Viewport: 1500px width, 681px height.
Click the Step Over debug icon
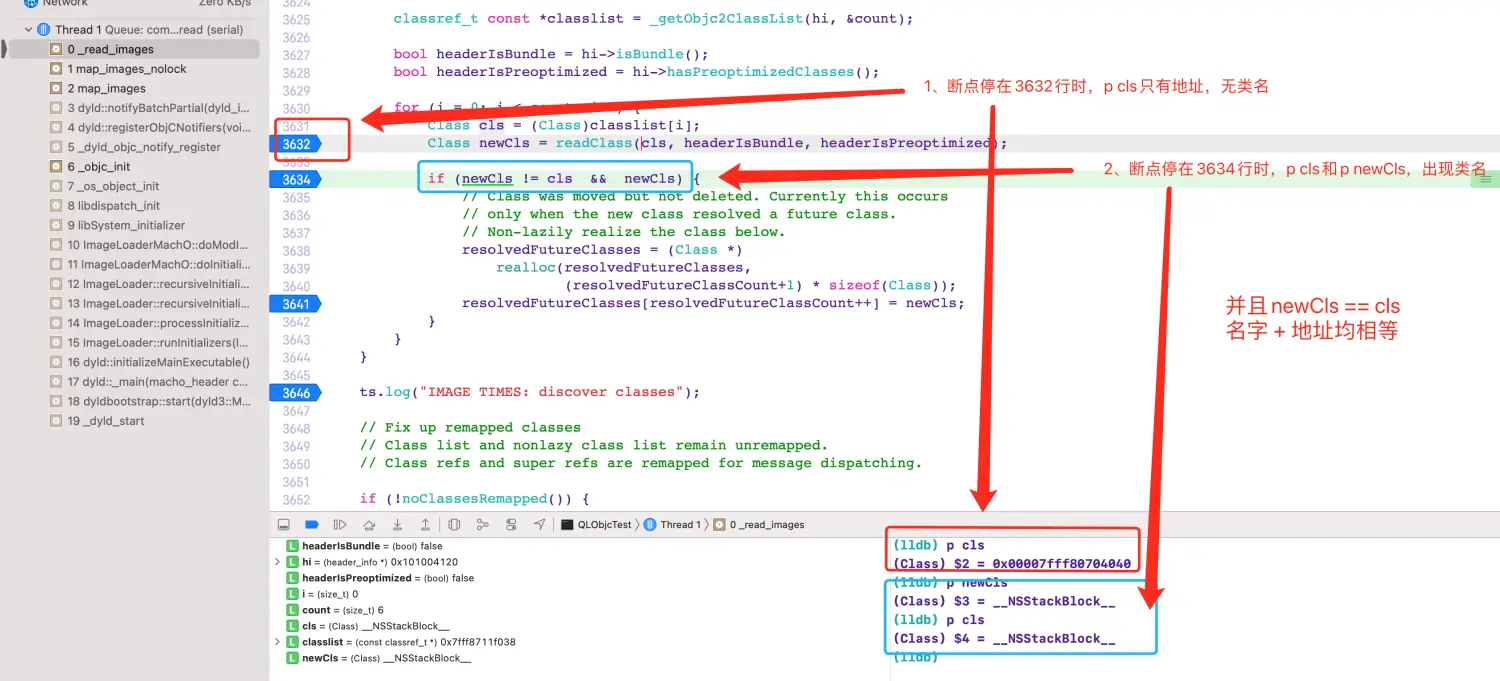click(x=369, y=524)
